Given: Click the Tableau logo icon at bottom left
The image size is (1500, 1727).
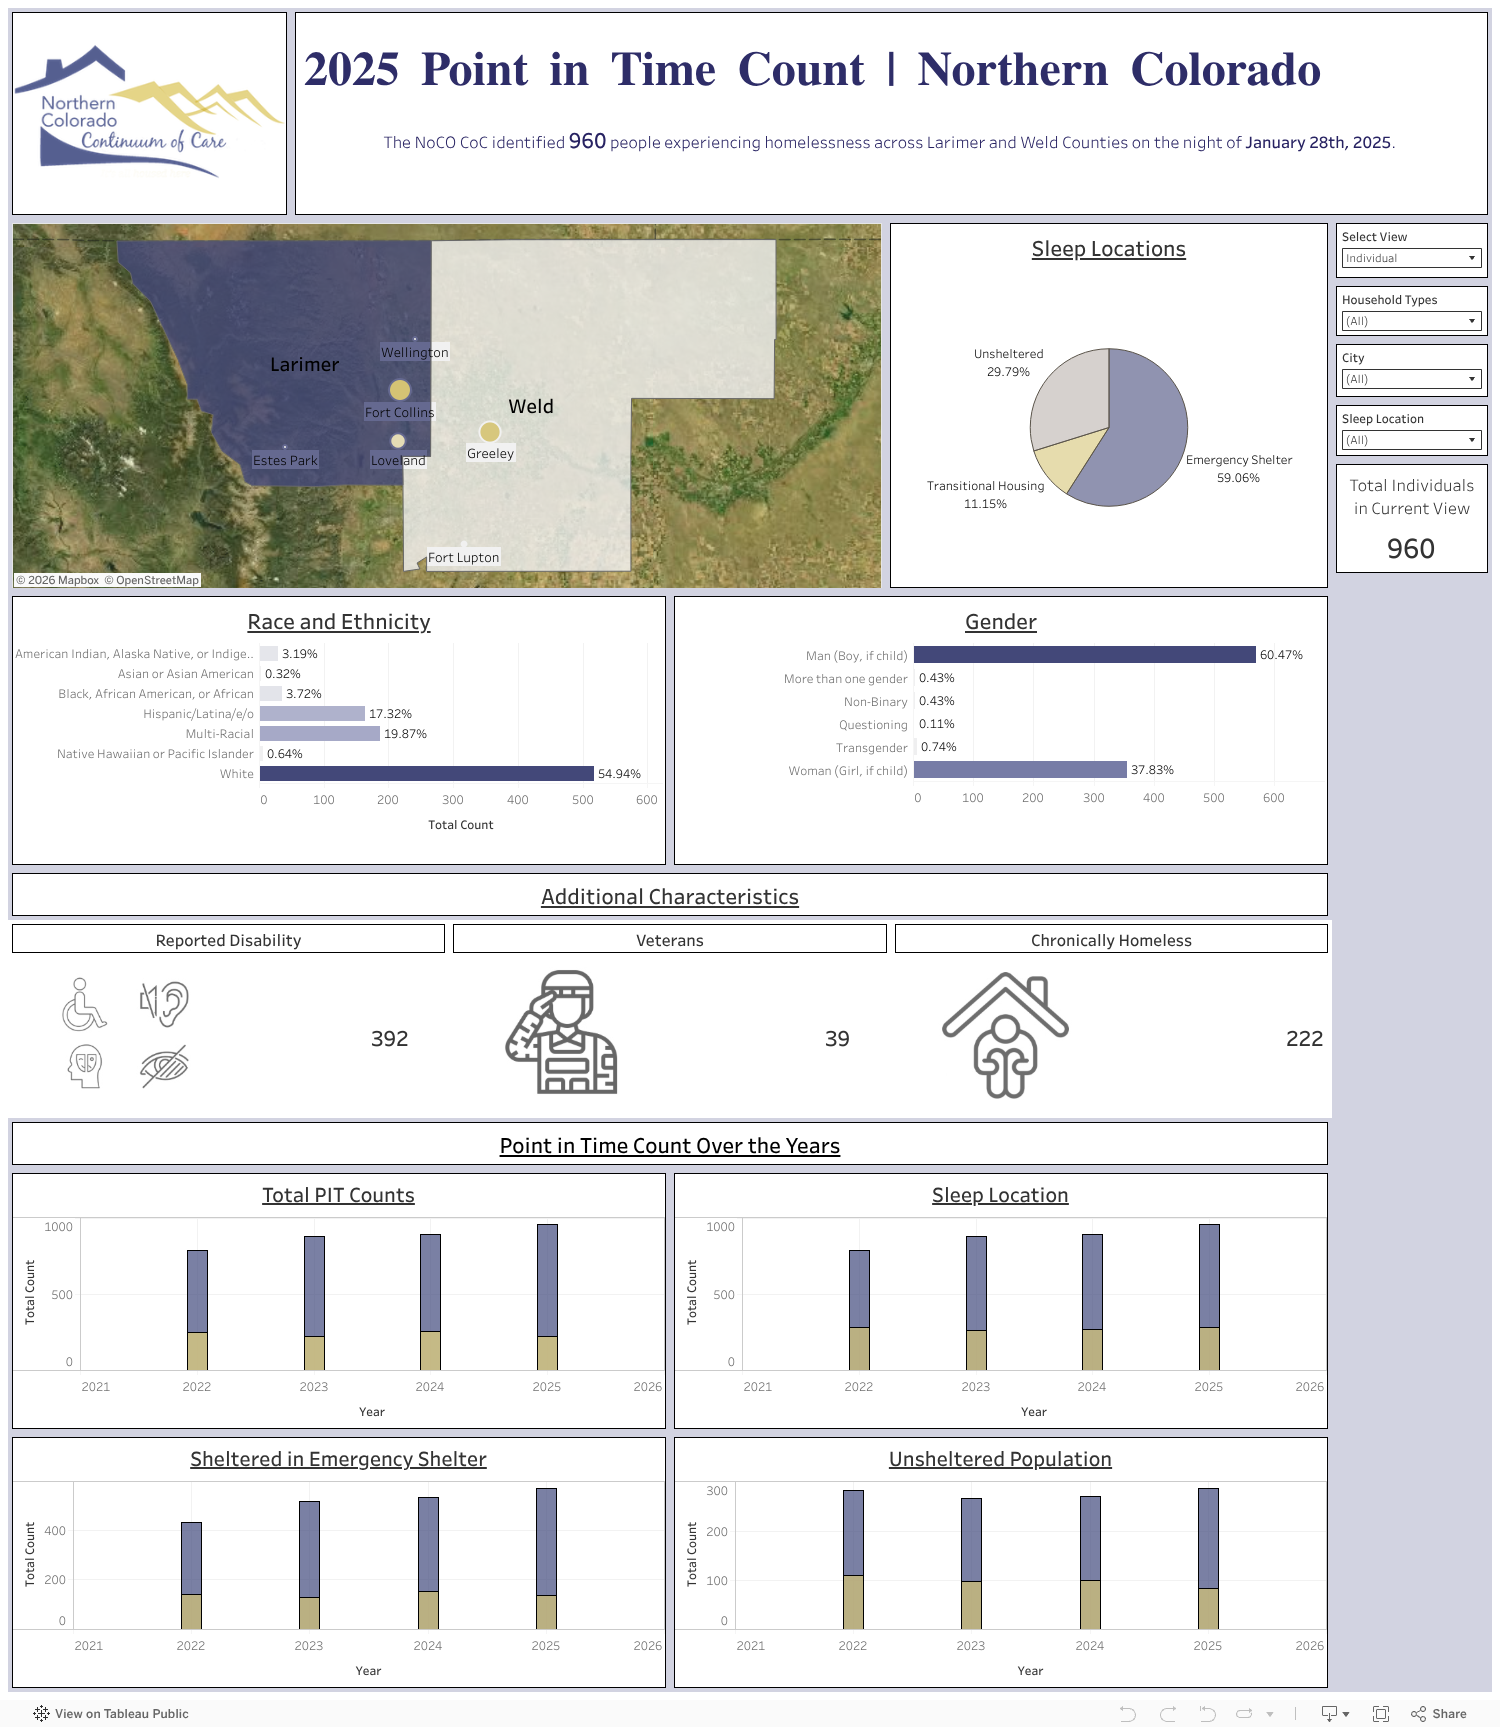Looking at the screenshot, I should [x=41, y=1714].
